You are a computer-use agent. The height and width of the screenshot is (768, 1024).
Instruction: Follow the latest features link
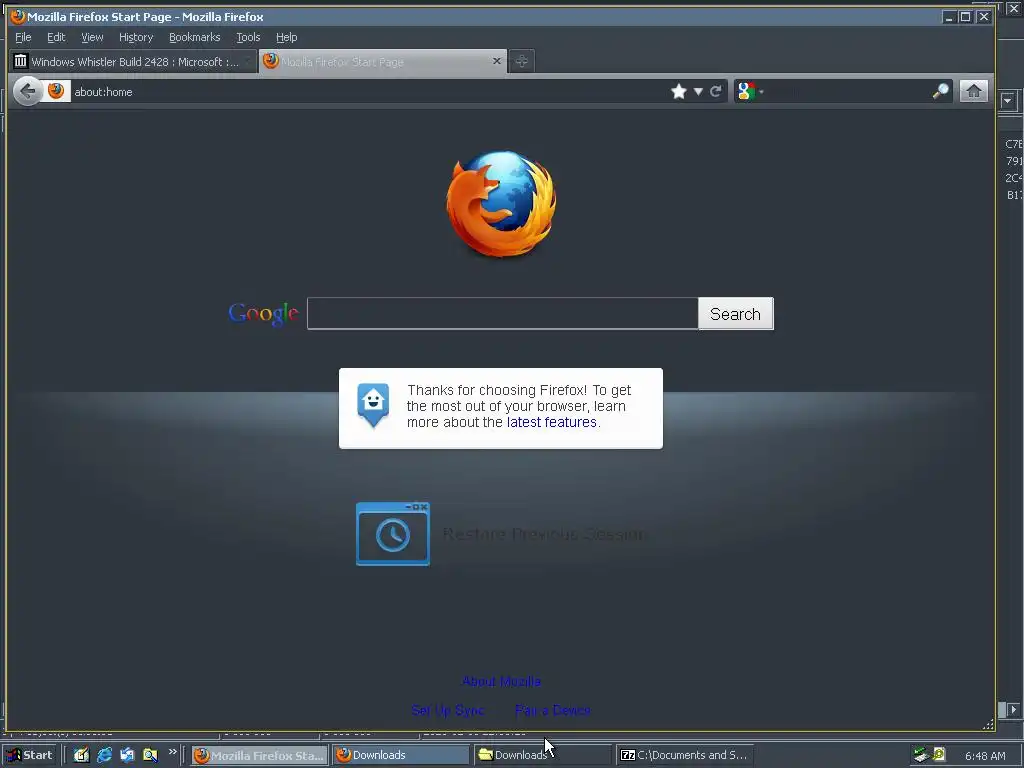click(552, 422)
